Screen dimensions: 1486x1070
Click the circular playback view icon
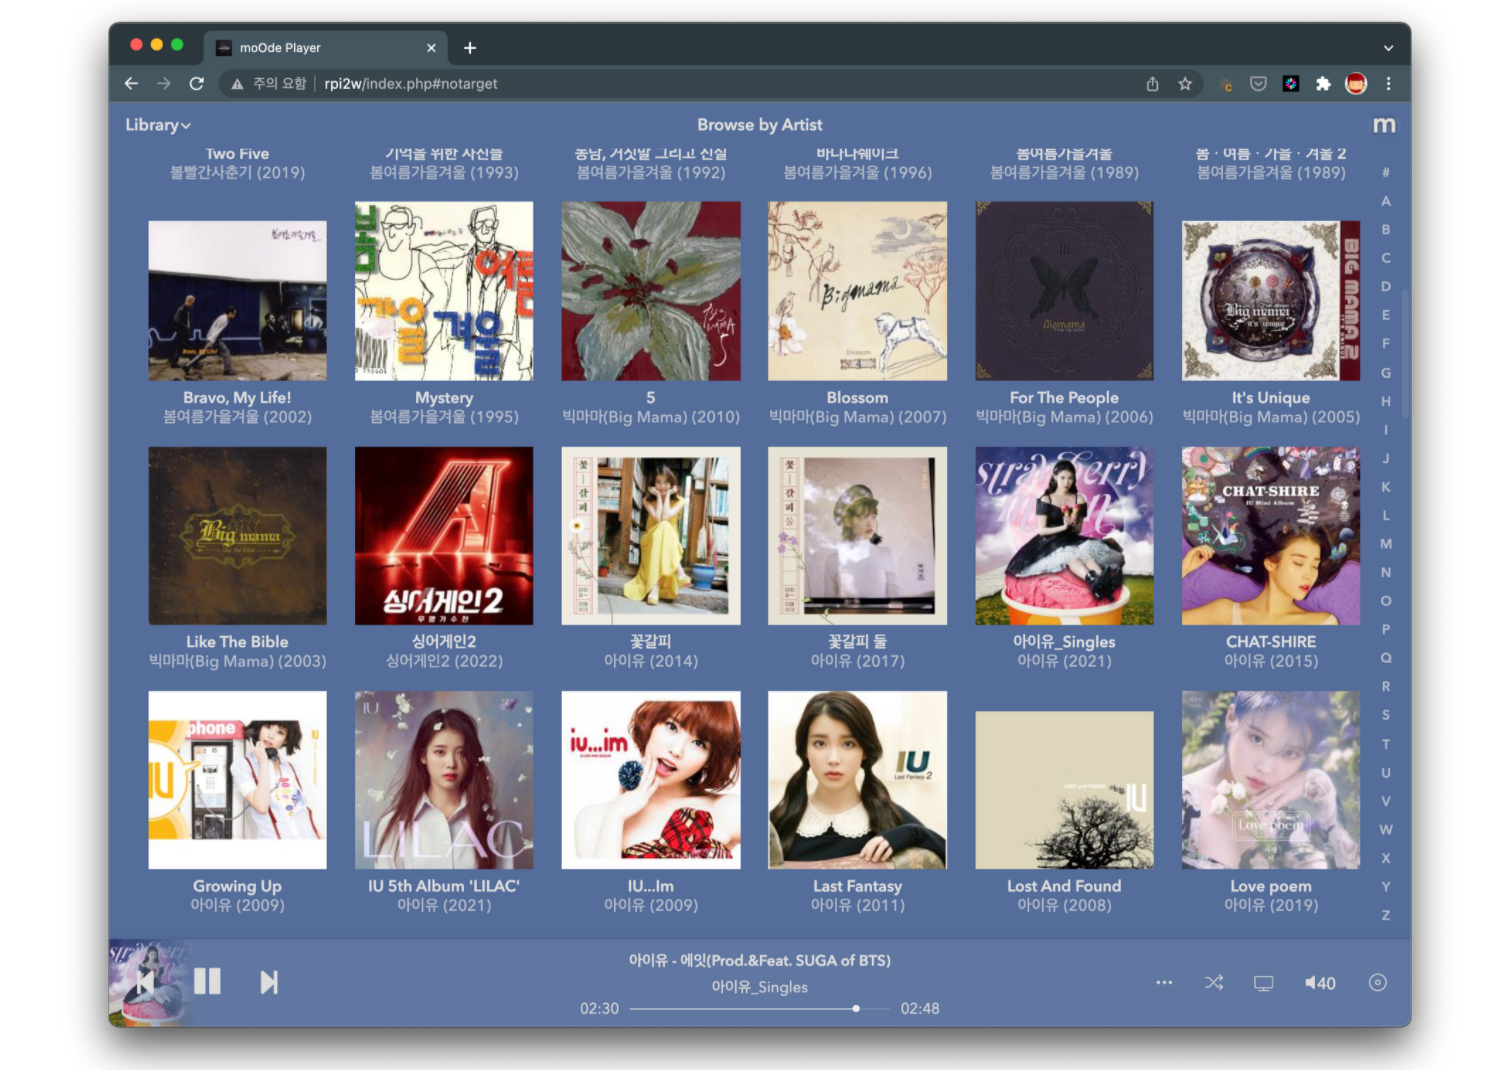[1378, 983]
